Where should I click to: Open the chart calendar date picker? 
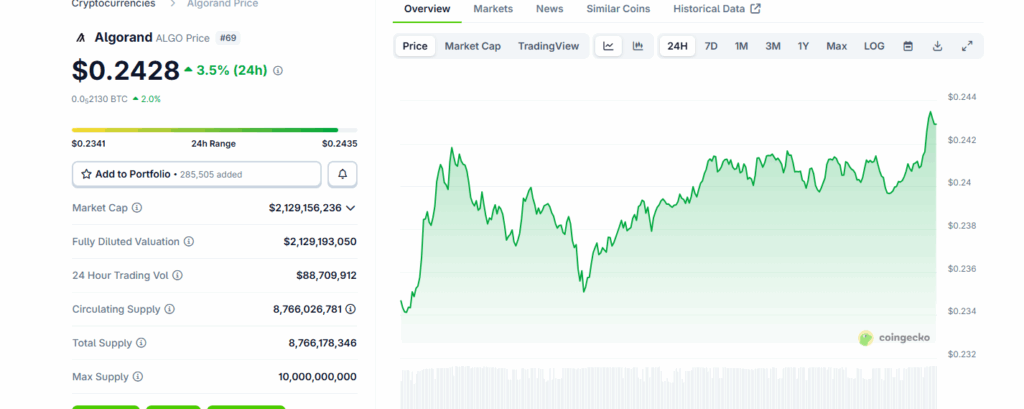[x=908, y=46]
